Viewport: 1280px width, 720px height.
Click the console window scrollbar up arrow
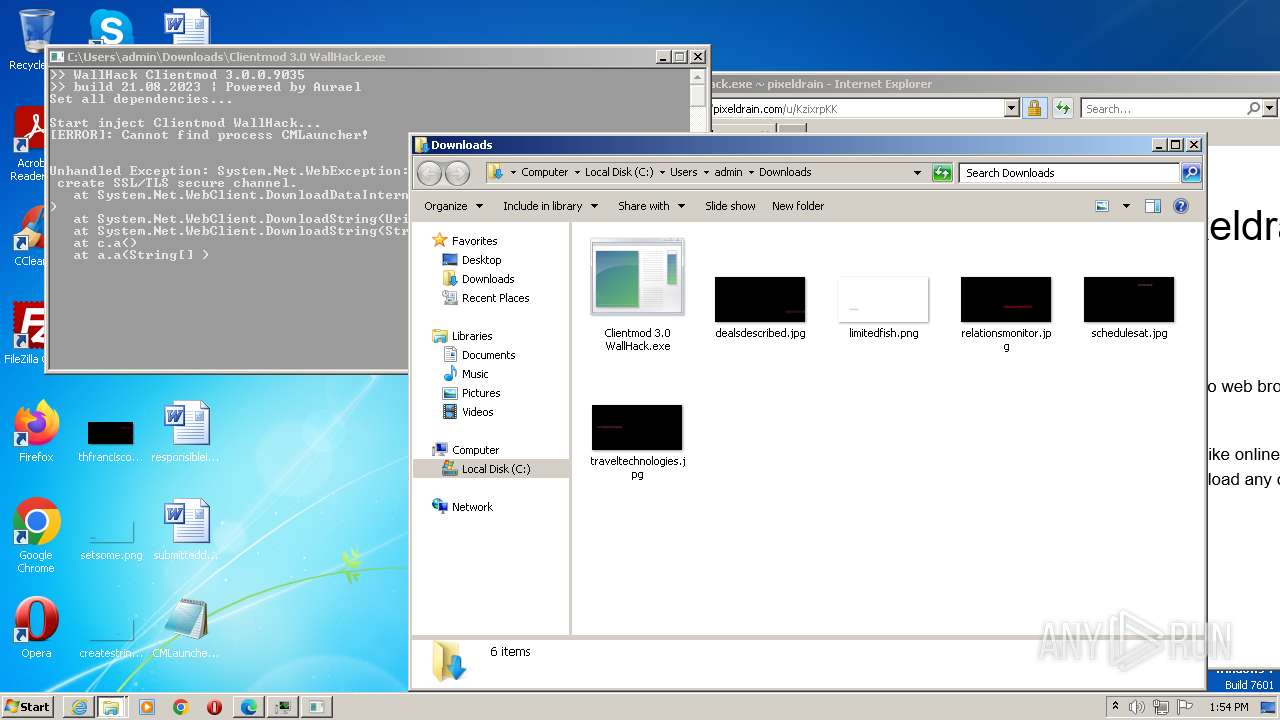click(x=698, y=77)
